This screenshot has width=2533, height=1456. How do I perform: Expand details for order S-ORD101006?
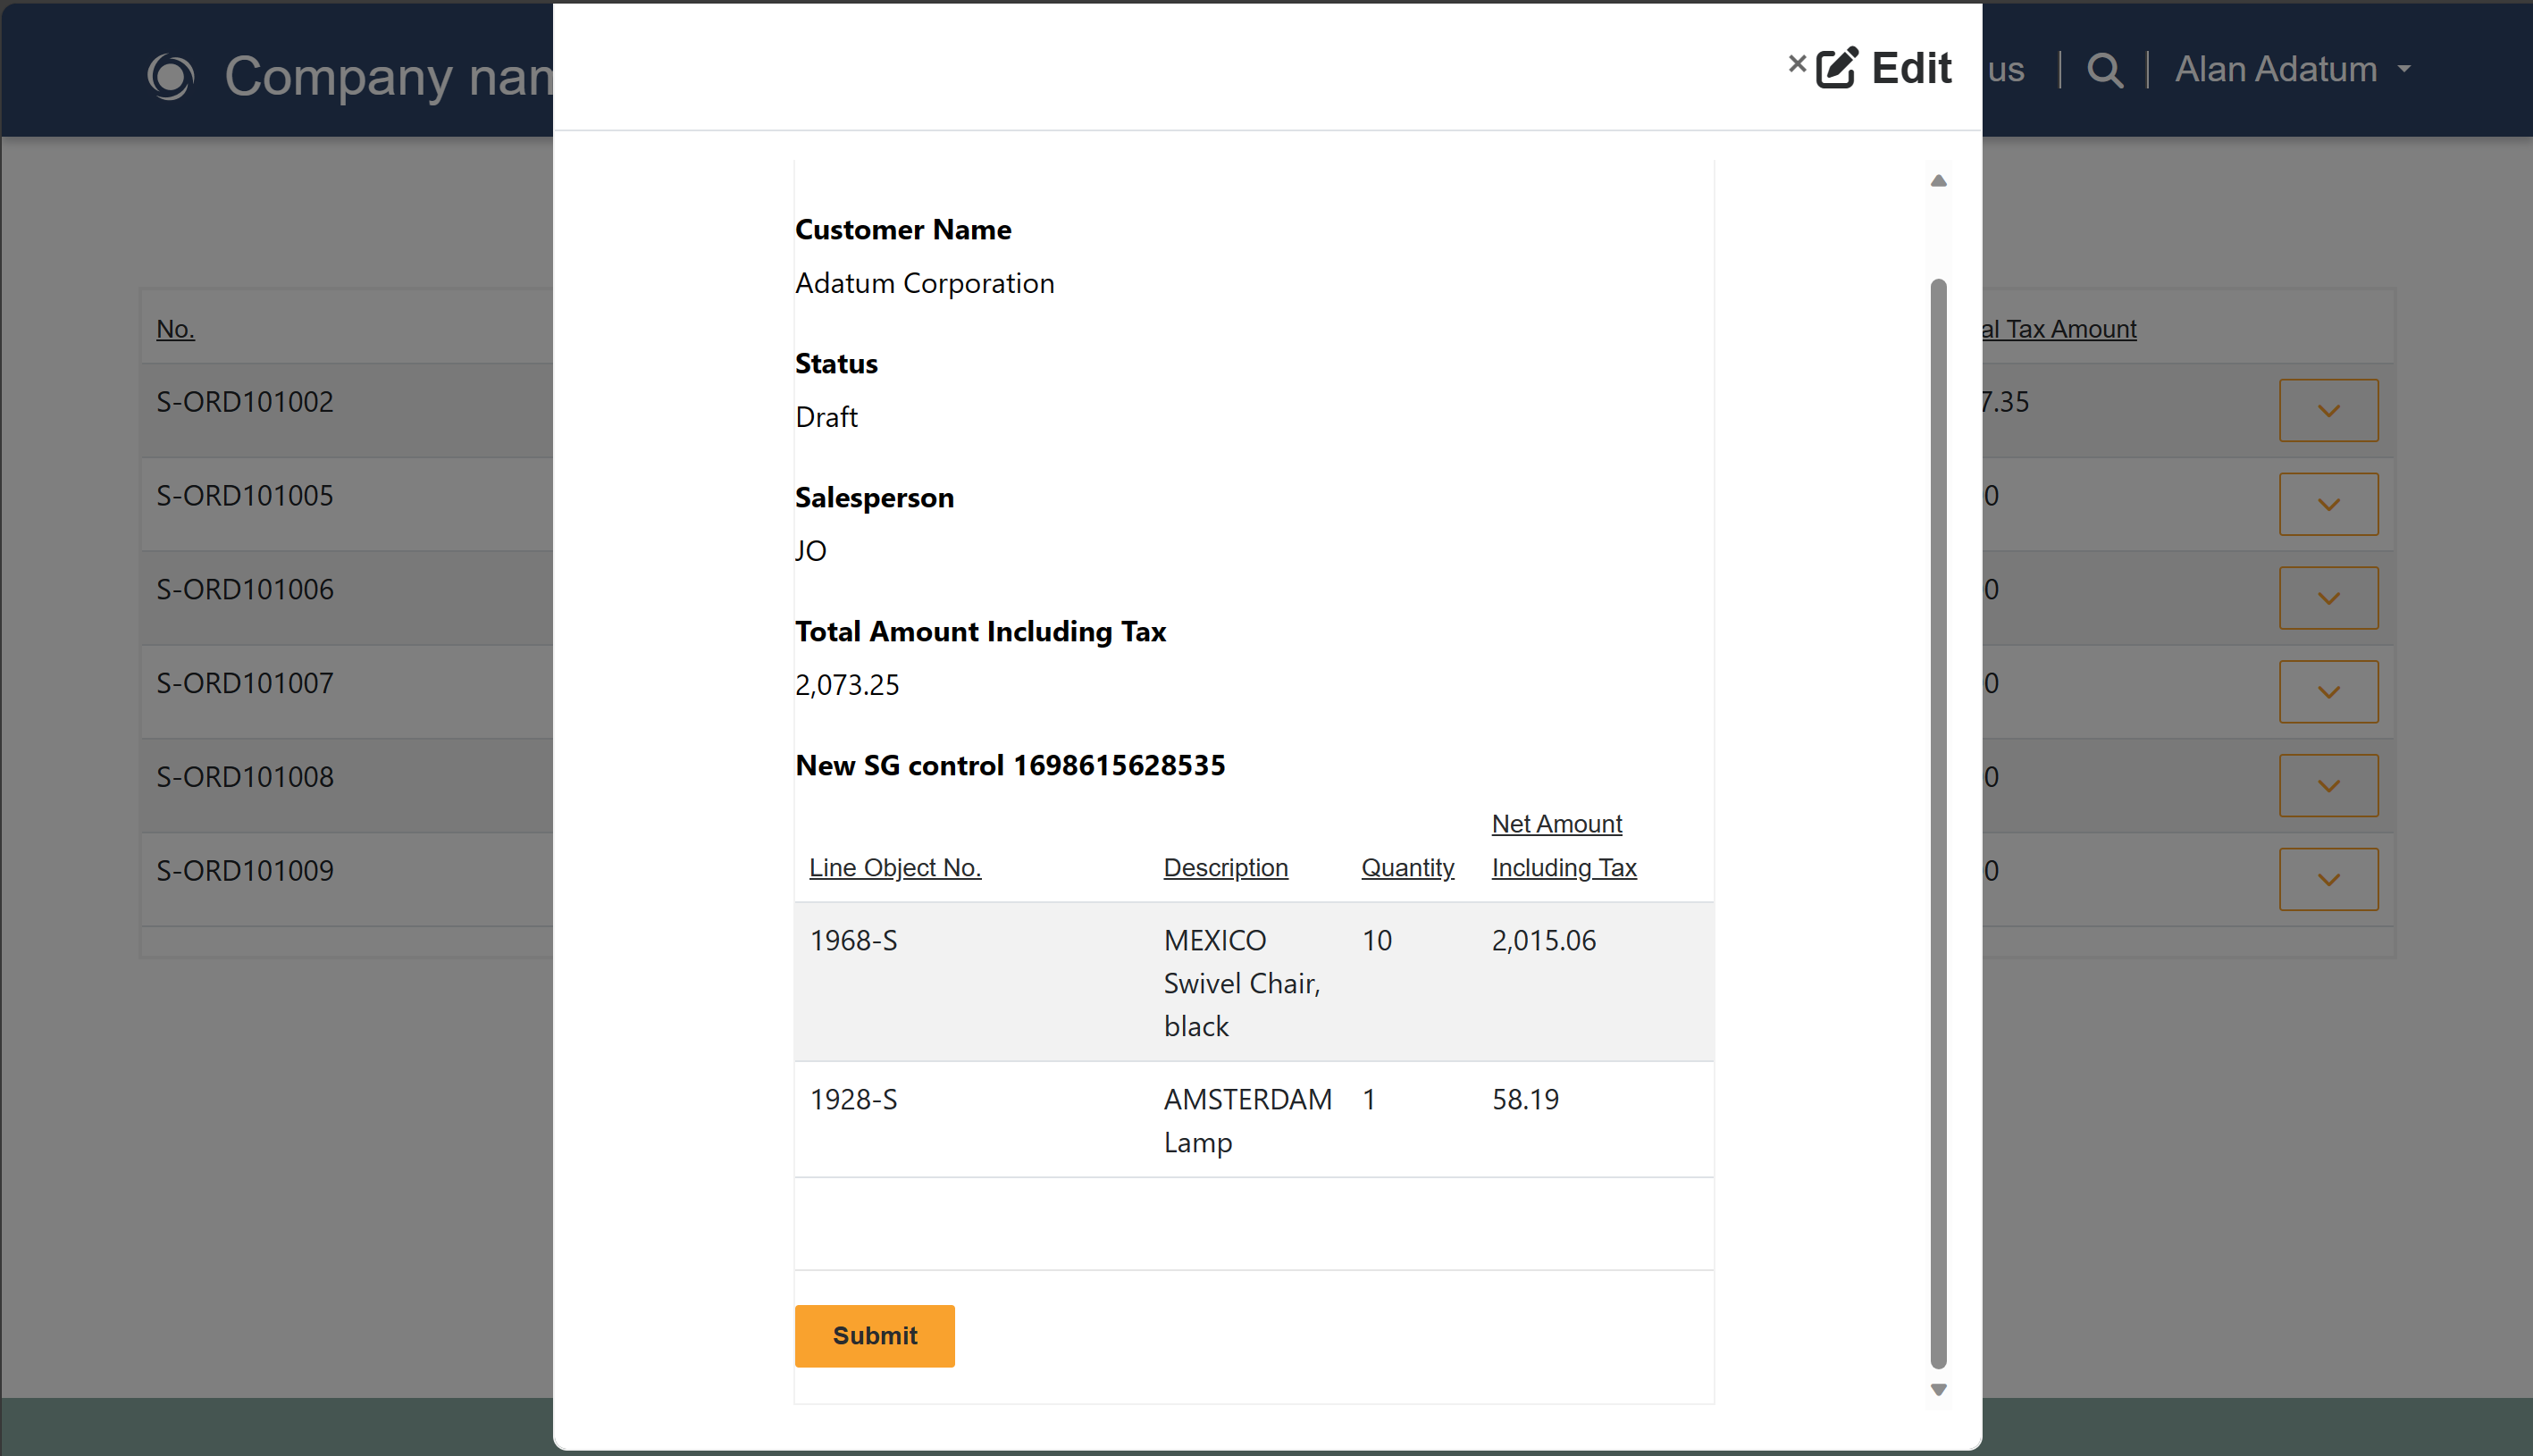point(2328,597)
